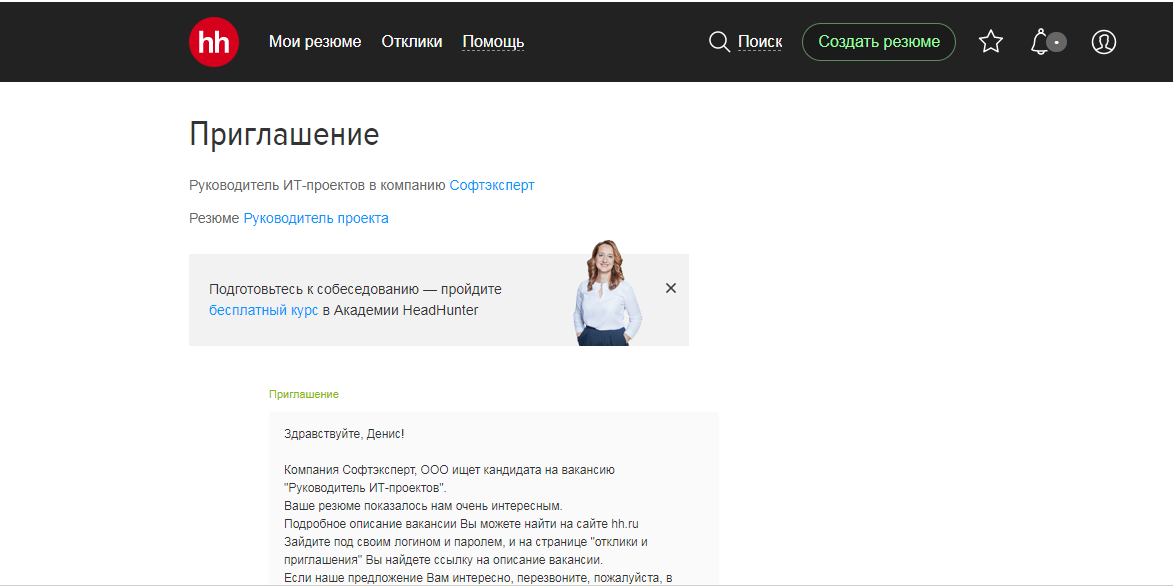The image size is (1173, 587).
Task: Click the Создать резюме button
Action: pyautogui.click(x=879, y=42)
